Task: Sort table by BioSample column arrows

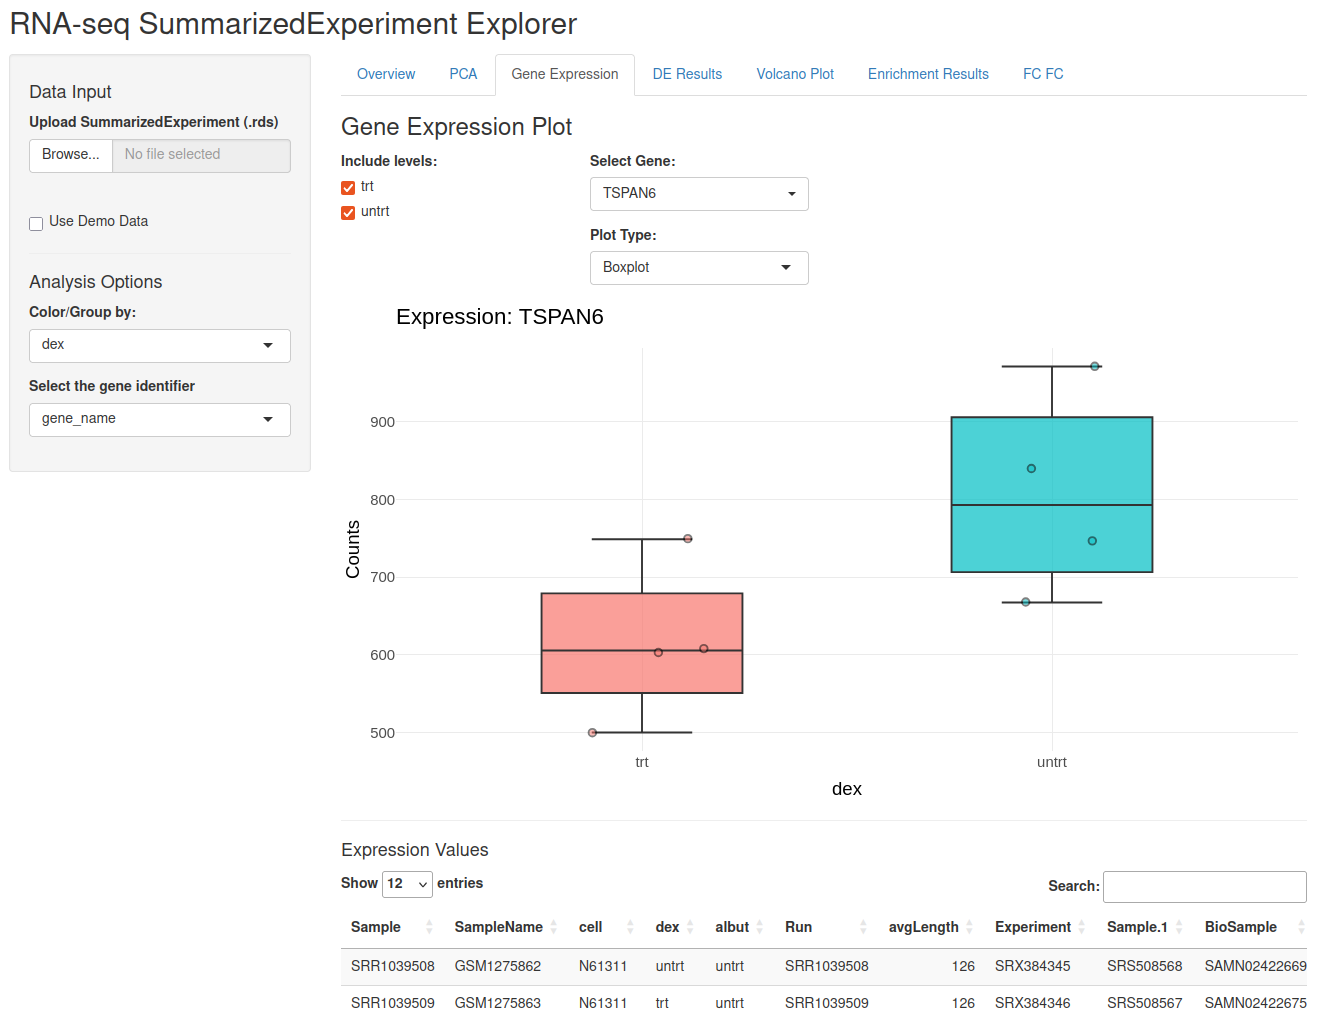Action: pos(1301,927)
